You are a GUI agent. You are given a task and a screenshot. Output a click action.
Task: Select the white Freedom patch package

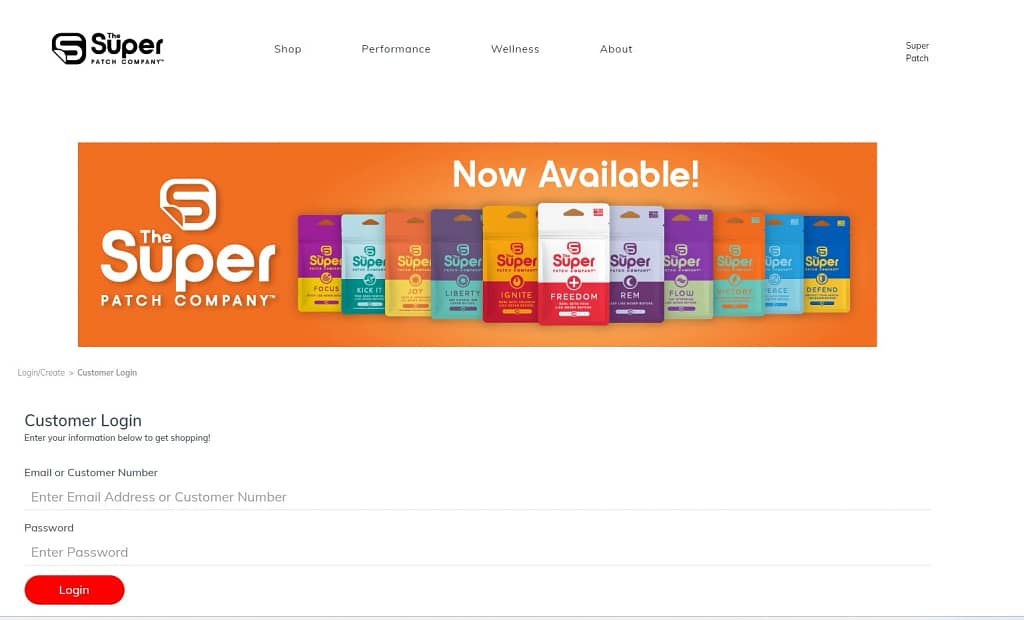(573, 263)
